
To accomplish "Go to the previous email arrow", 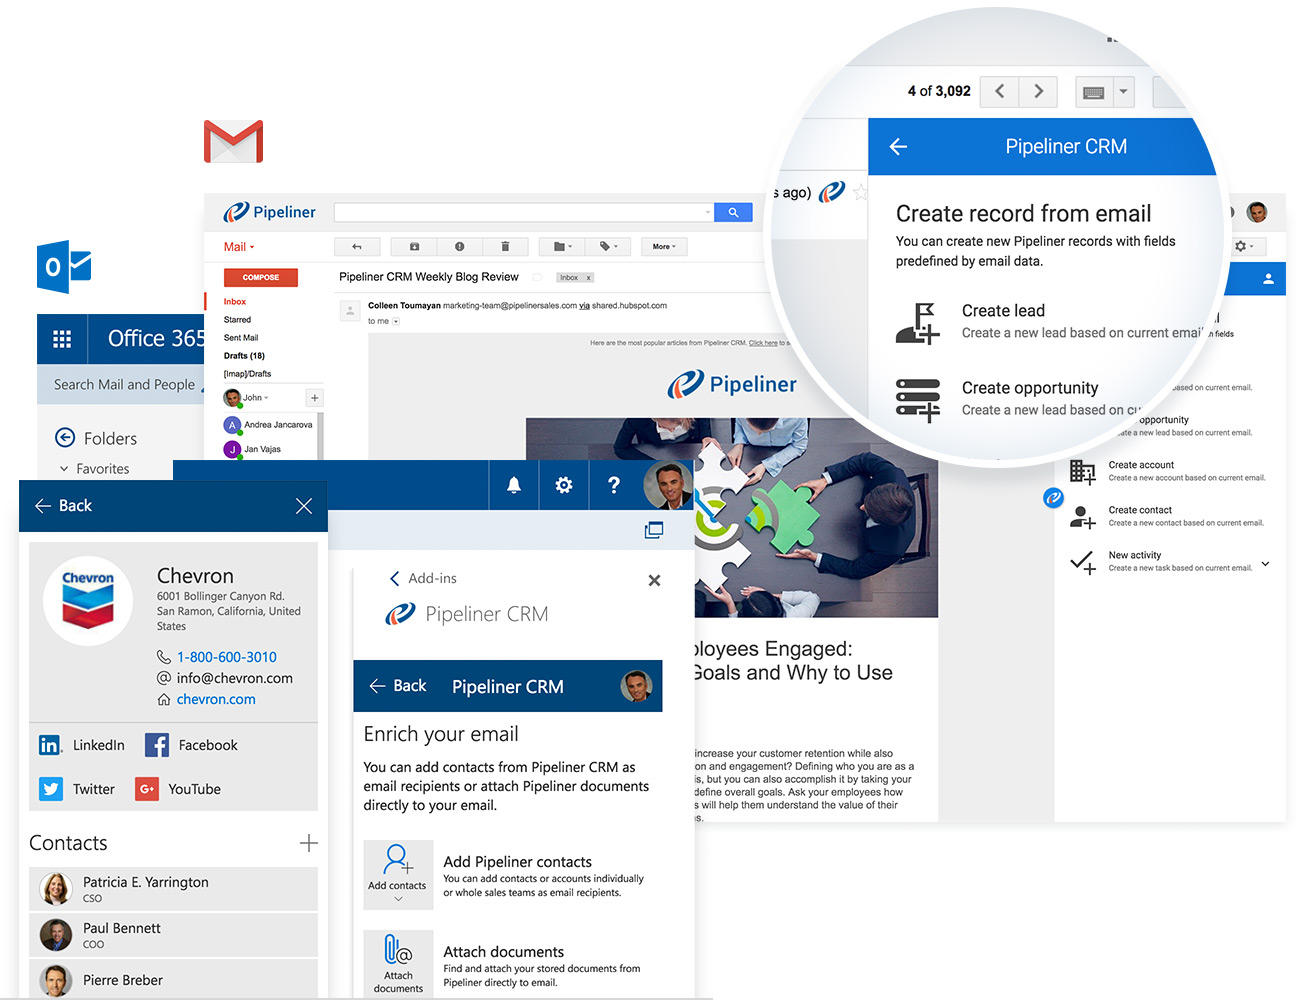I will click(x=999, y=91).
